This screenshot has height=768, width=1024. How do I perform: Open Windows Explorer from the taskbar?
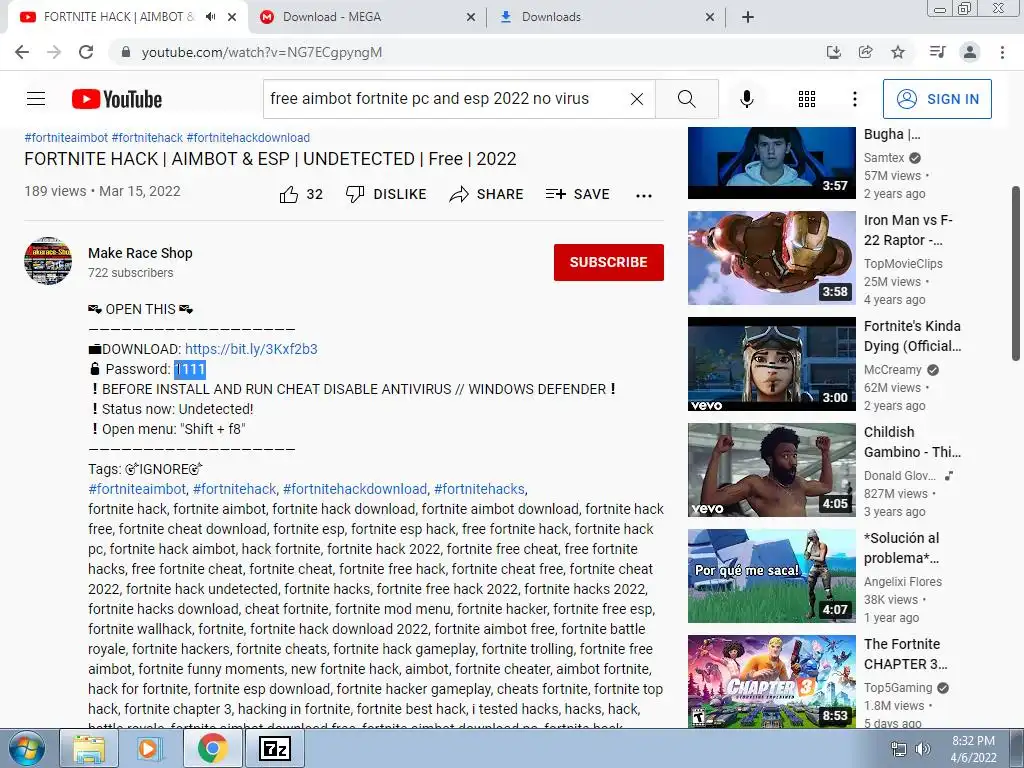pyautogui.click(x=89, y=748)
